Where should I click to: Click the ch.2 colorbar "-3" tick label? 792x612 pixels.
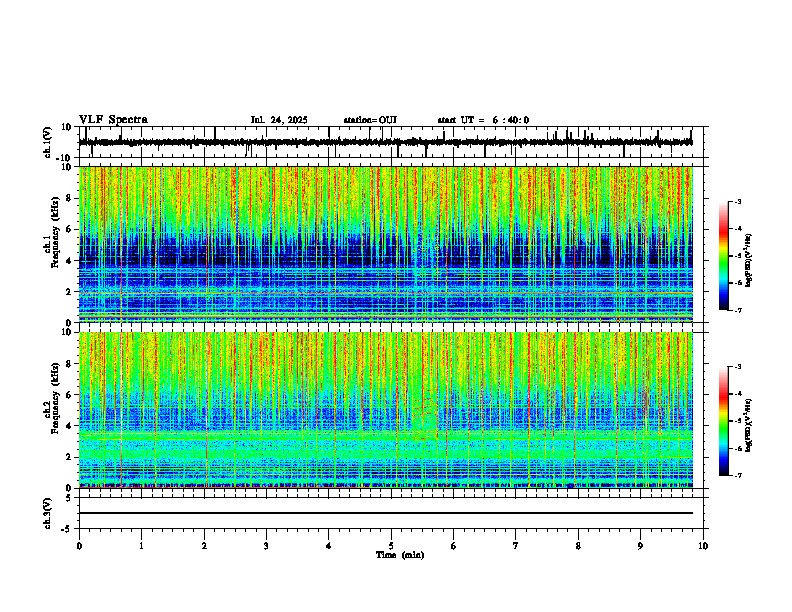(737, 367)
